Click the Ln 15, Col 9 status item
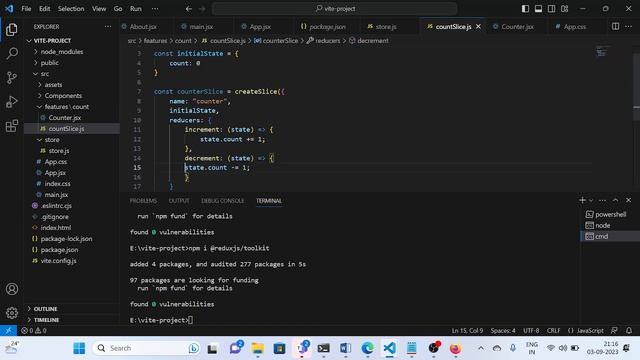The height and width of the screenshot is (360, 640). tap(467, 331)
